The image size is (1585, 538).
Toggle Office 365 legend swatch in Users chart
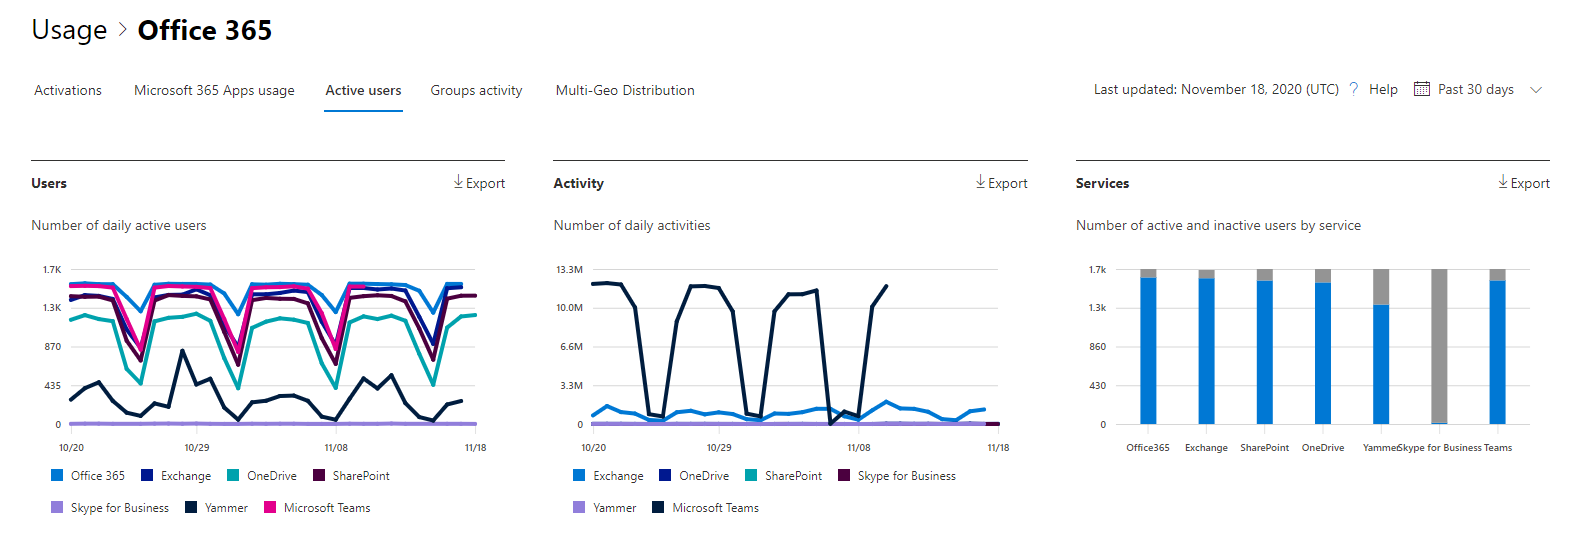coord(57,475)
